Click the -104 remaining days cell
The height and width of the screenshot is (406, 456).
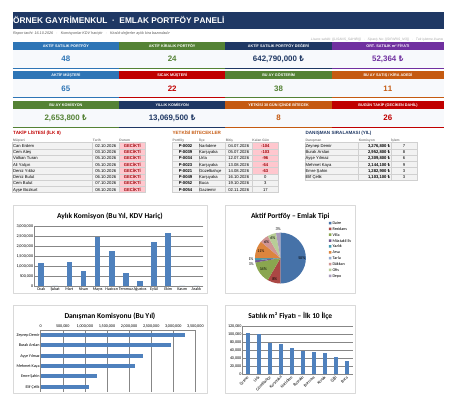(265, 146)
